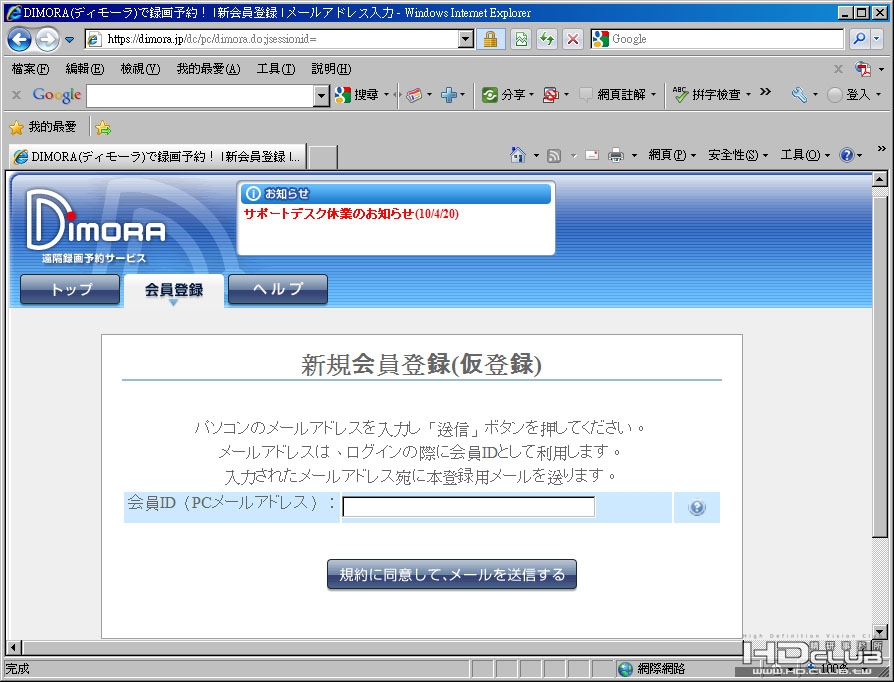
Task: Click the Google Toolbar bookmarks icon
Action: (415, 95)
